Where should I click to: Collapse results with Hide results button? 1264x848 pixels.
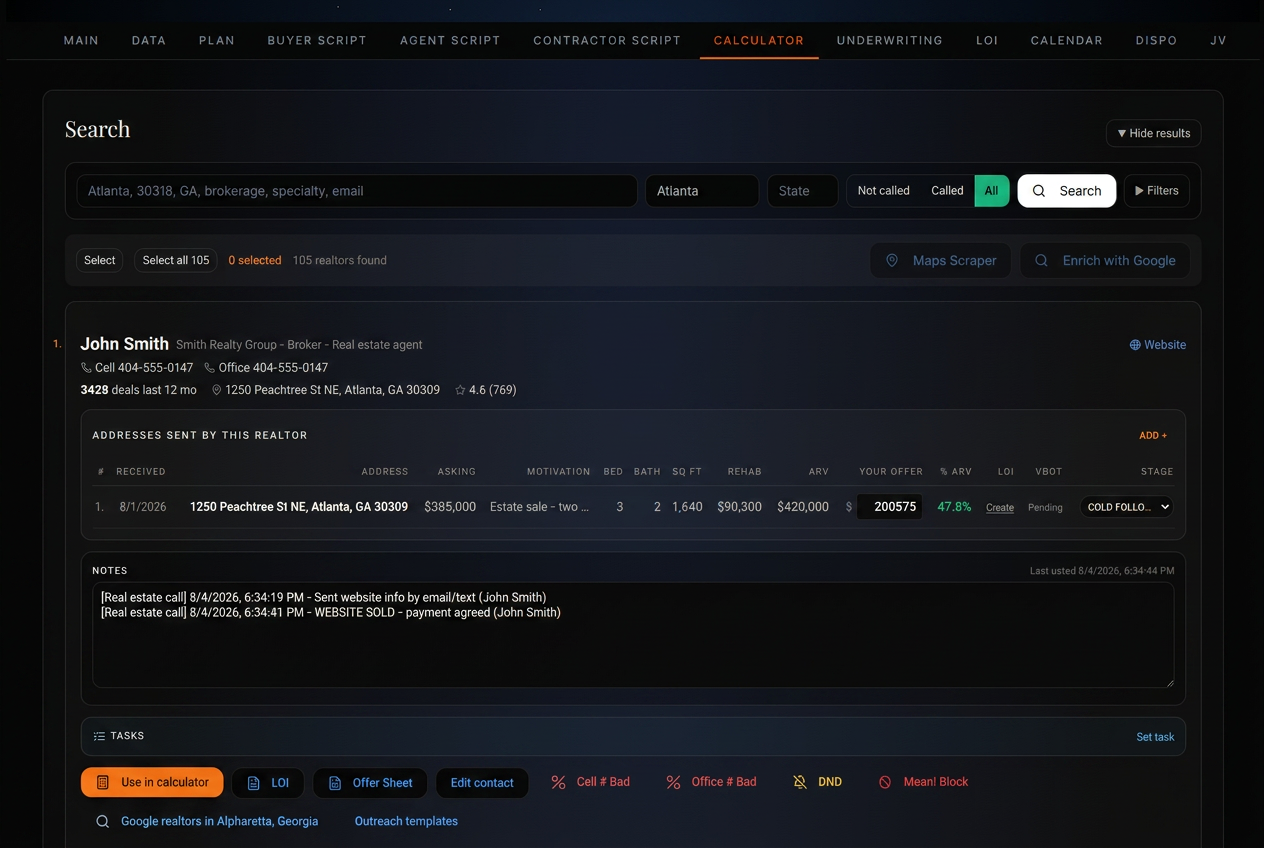(x=1154, y=133)
